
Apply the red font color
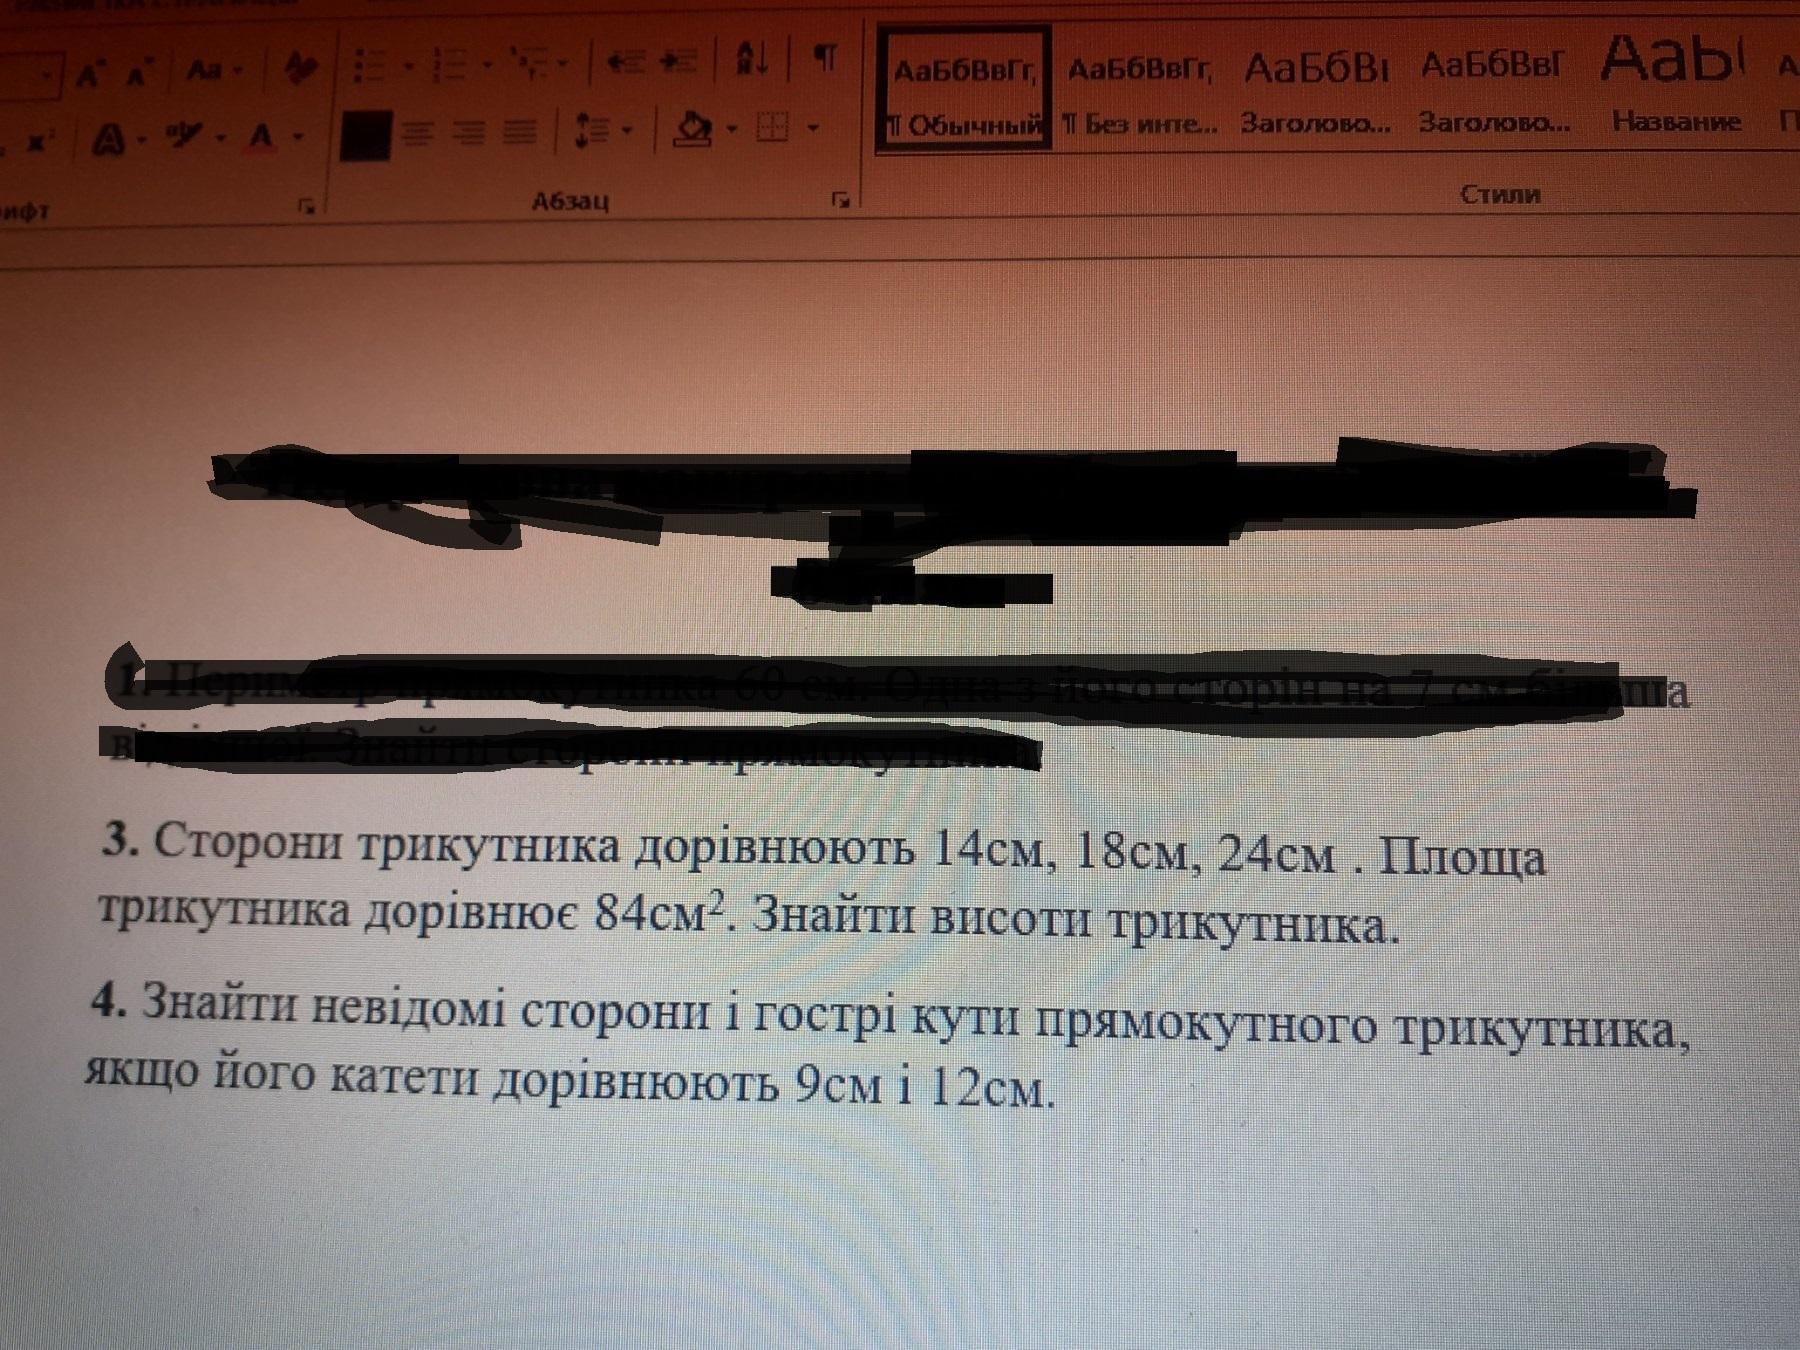point(261,136)
